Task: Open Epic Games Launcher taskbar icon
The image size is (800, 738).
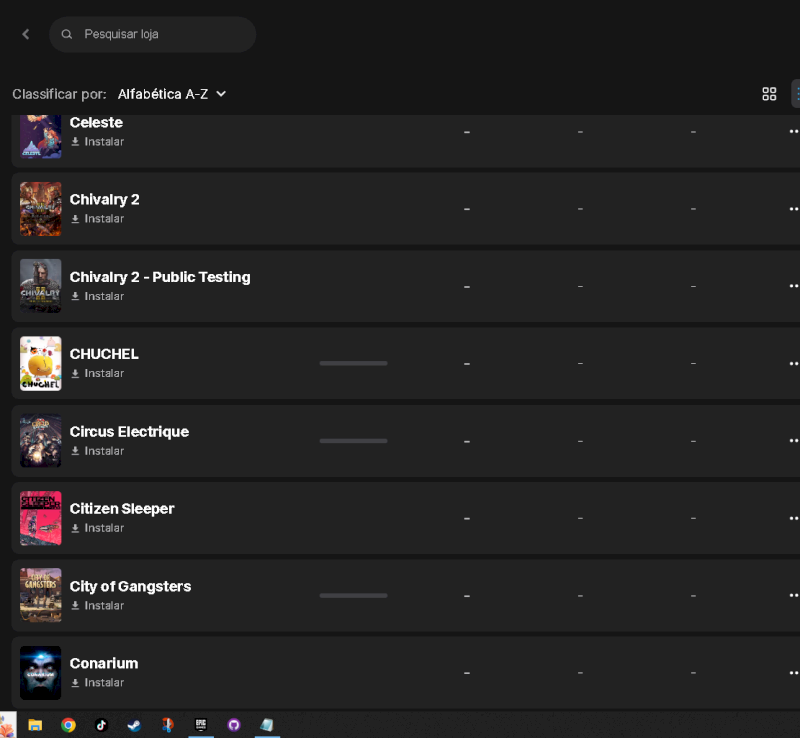Action: (201, 725)
